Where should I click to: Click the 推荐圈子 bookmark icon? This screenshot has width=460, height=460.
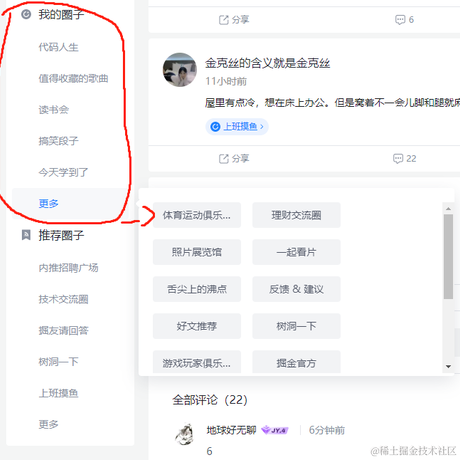[x=26, y=235]
